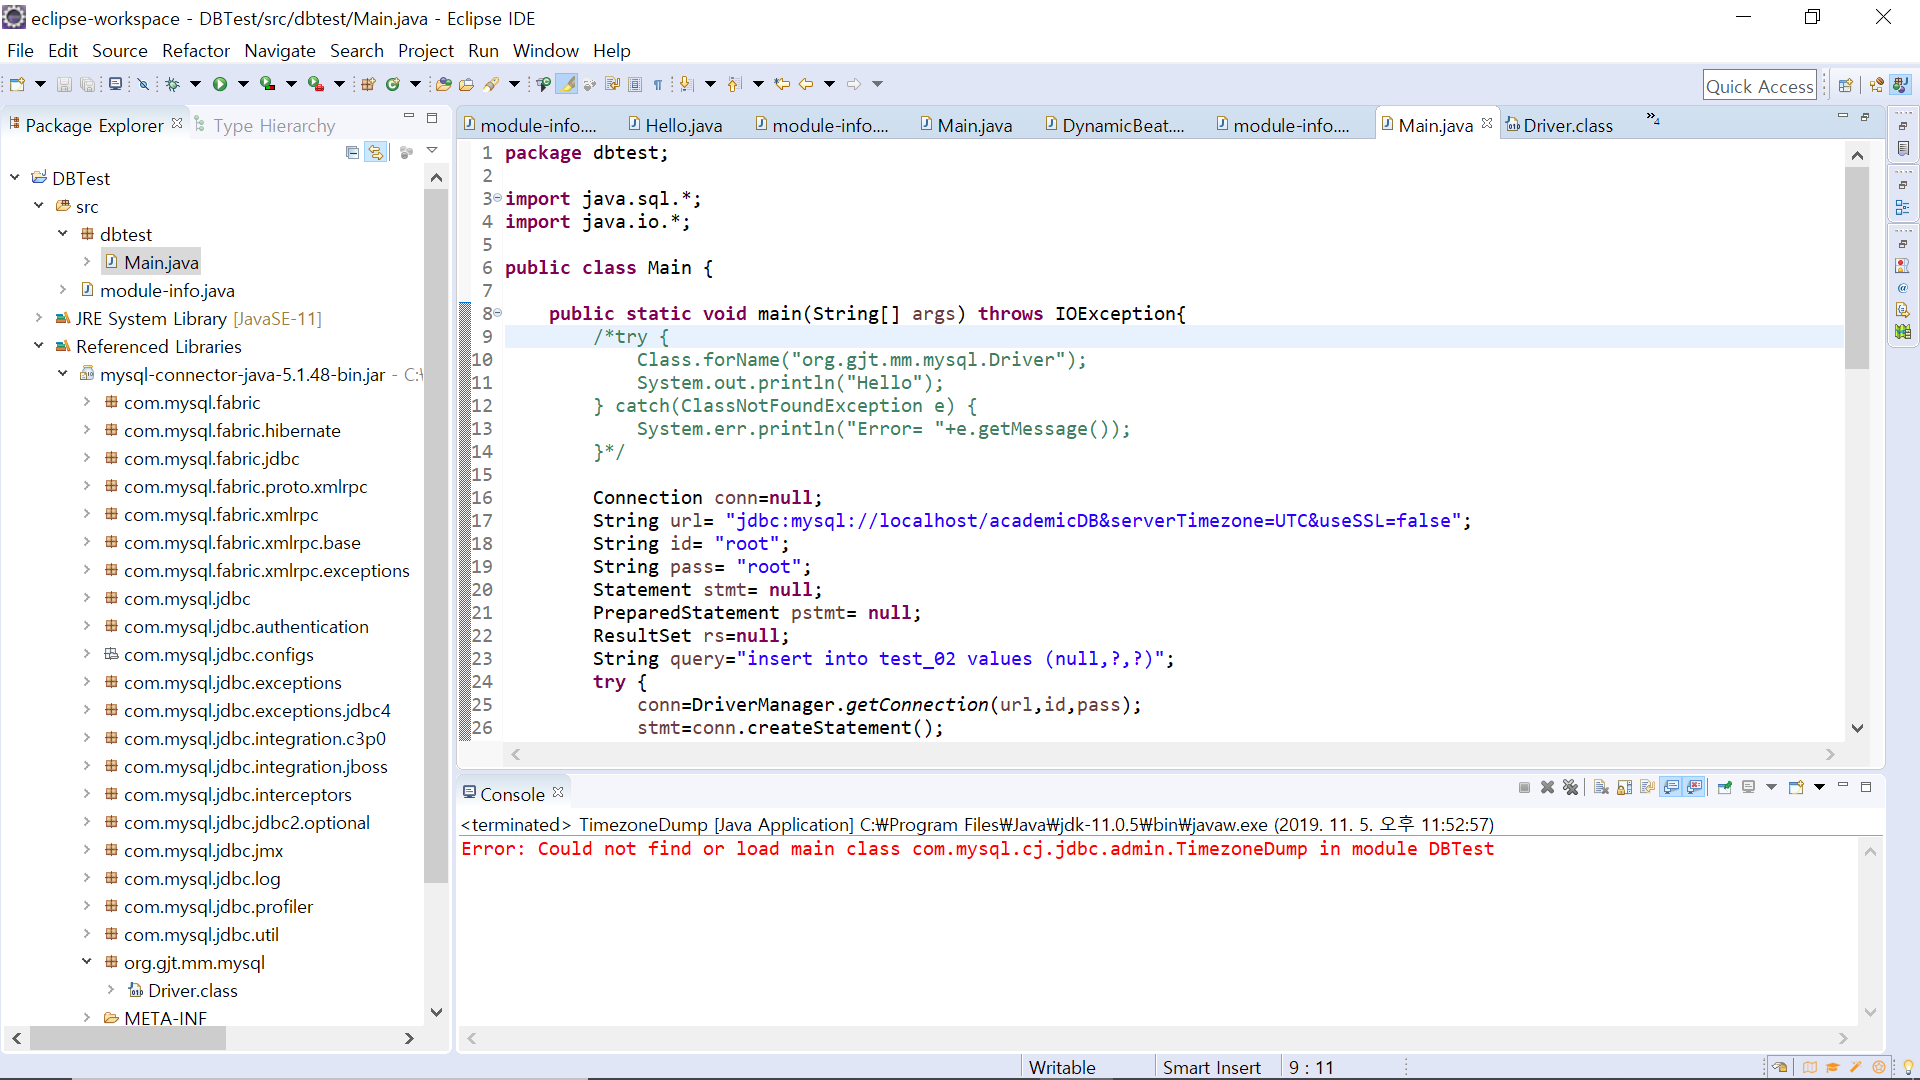Toggle Word Wrap in the Console
The height and width of the screenshot is (1080, 1920).
(1647, 787)
